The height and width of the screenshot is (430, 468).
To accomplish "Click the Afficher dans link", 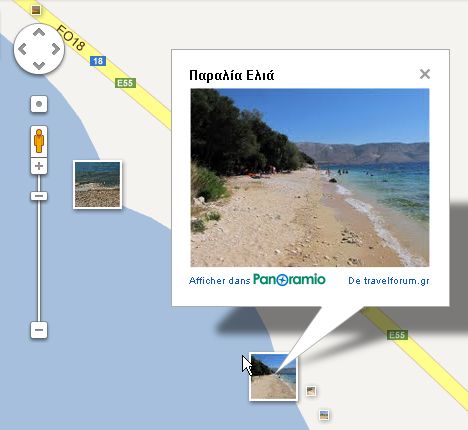I will click(x=219, y=281).
